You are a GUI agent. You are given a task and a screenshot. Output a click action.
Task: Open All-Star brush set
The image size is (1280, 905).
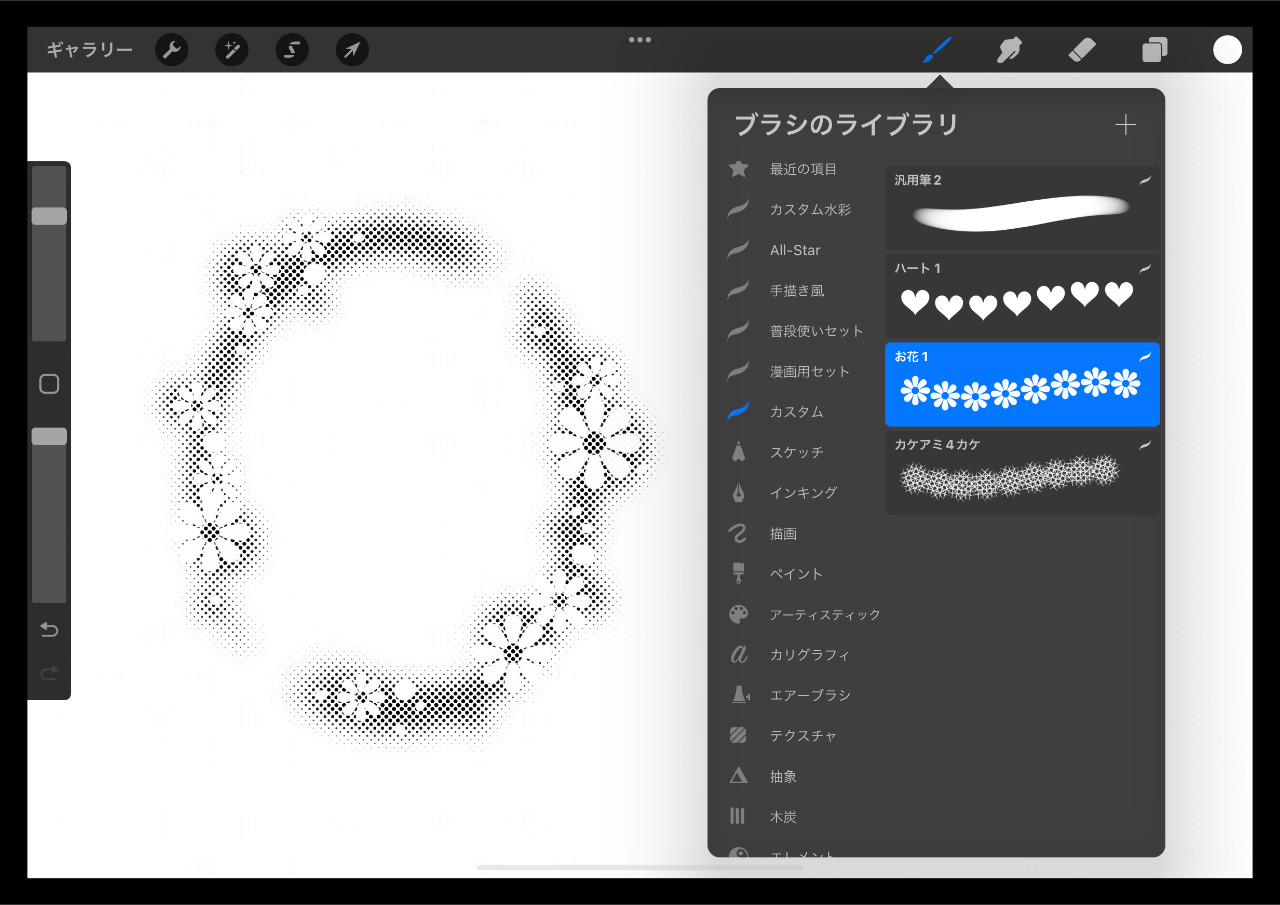pyautogui.click(x=775, y=250)
